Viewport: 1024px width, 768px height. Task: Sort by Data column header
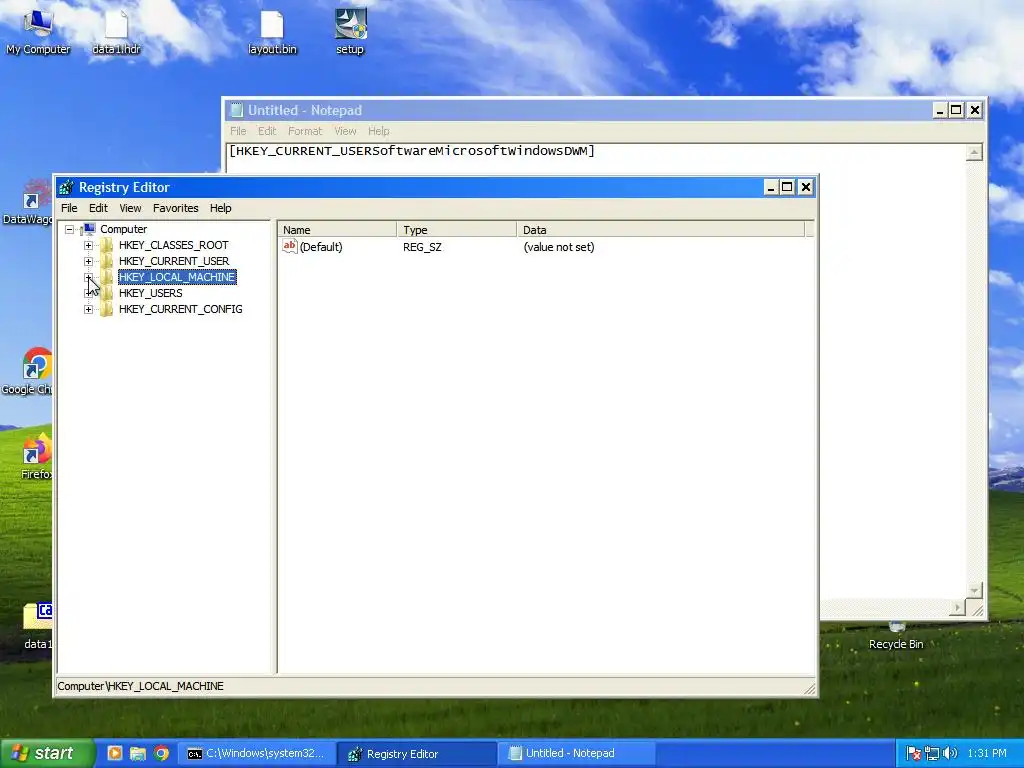[x=661, y=230]
